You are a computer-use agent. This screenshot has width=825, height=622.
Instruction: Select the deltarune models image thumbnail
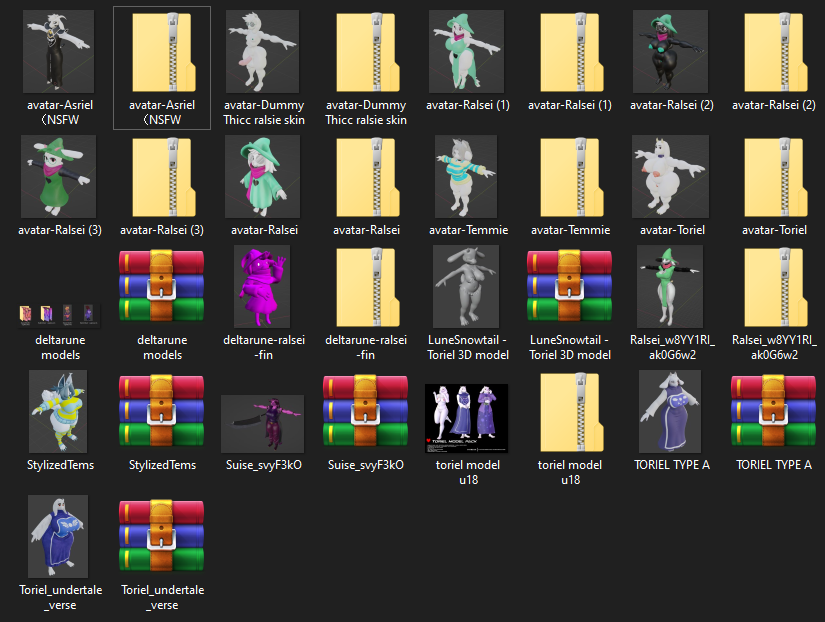point(59,315)
